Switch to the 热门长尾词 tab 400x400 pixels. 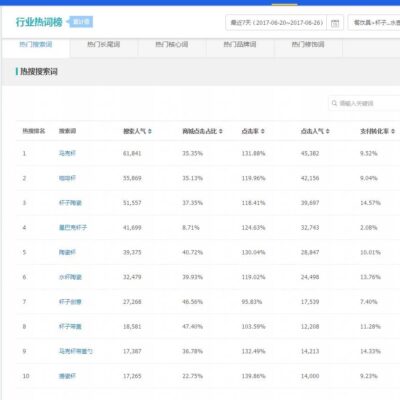pos(104,44)
